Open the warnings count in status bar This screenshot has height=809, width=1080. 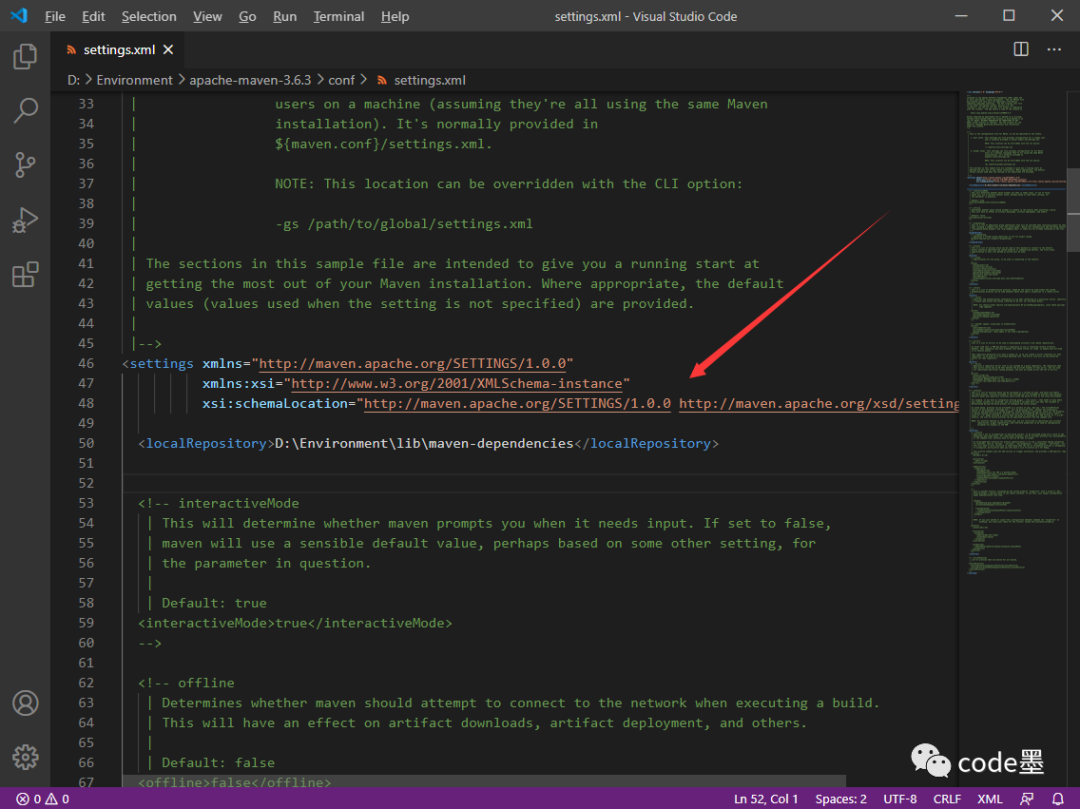coord(57,799)
